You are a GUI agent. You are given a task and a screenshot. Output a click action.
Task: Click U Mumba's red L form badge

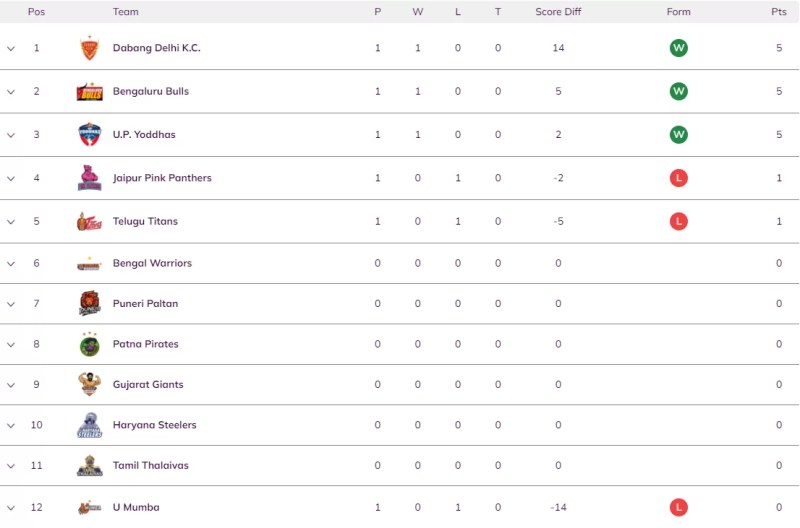[679, 507]
